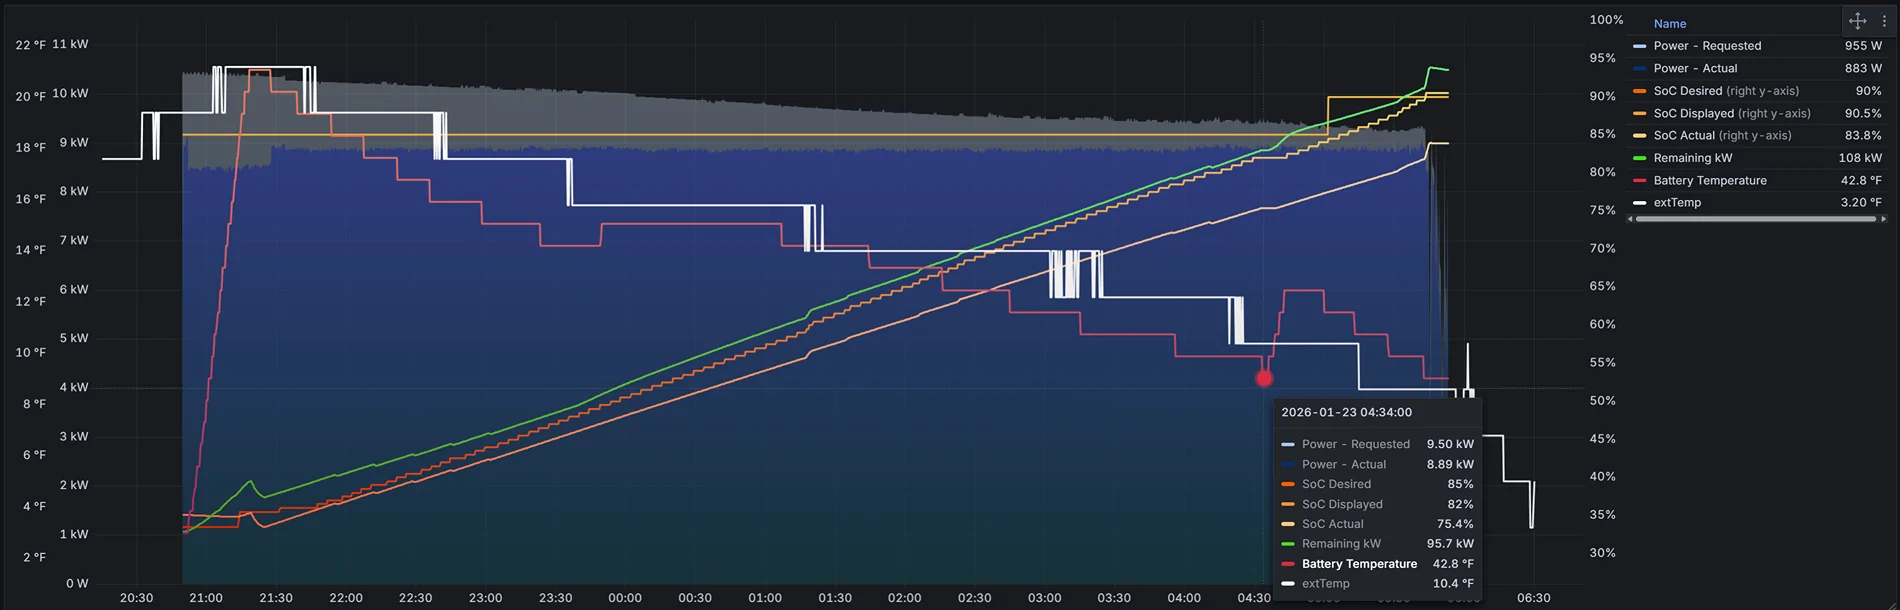
Task: Show only Remaining kW via legend label
Action: coord(1692,158)
